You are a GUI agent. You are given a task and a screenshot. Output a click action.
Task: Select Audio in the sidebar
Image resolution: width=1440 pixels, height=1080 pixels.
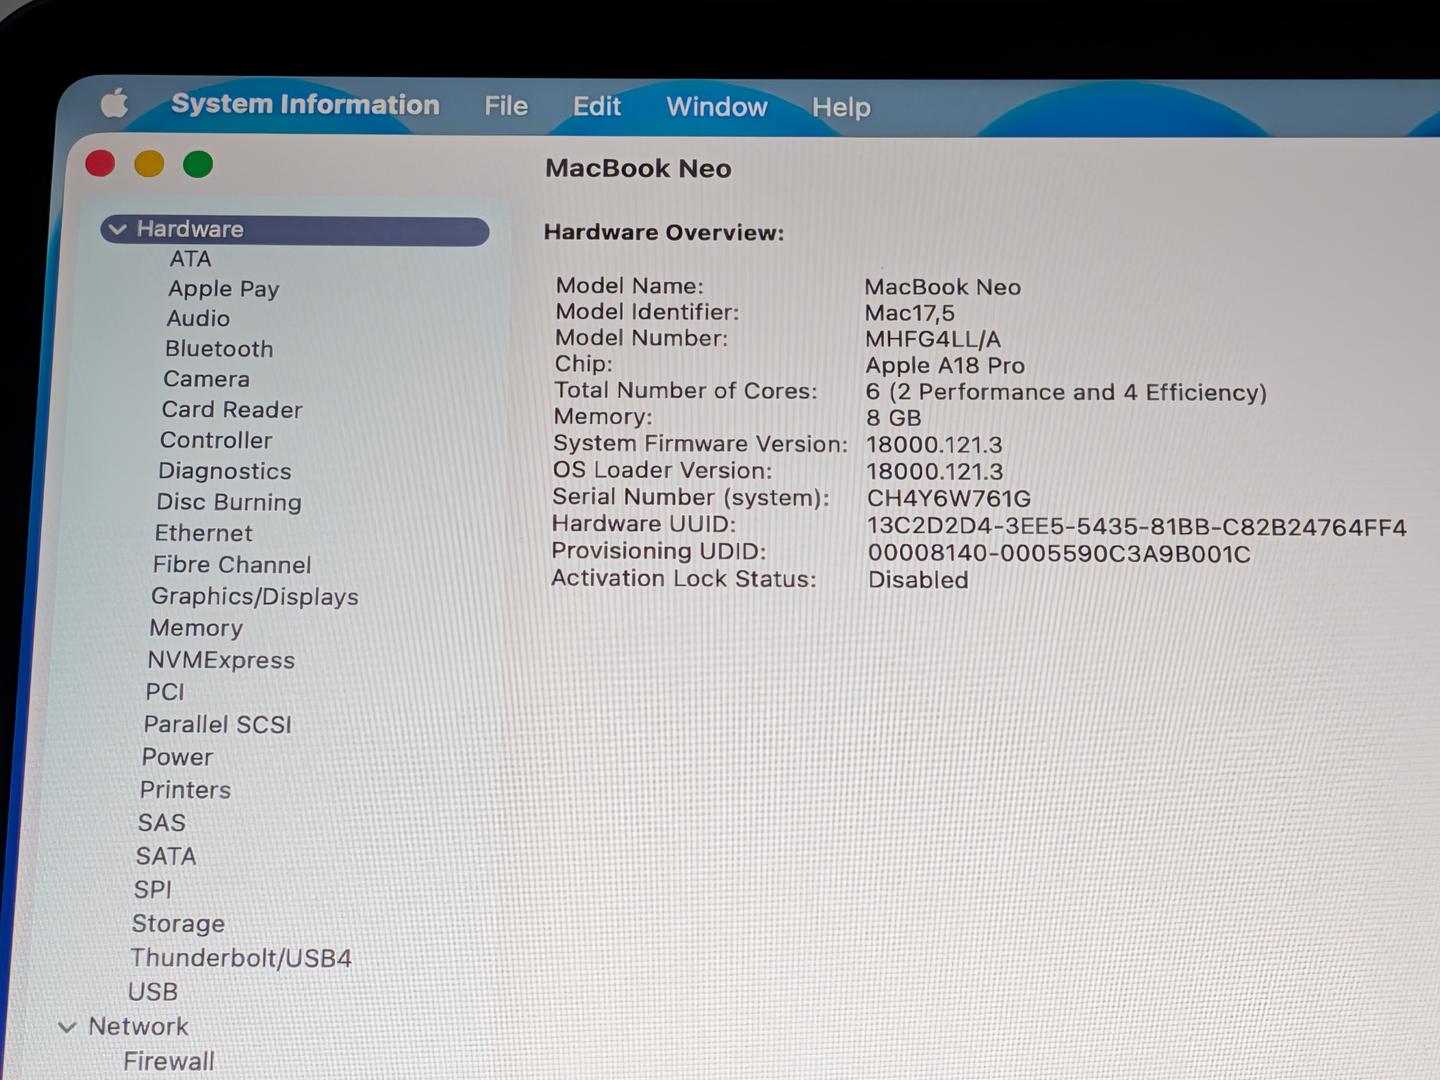pyautogui.click(x=198, y=319)
